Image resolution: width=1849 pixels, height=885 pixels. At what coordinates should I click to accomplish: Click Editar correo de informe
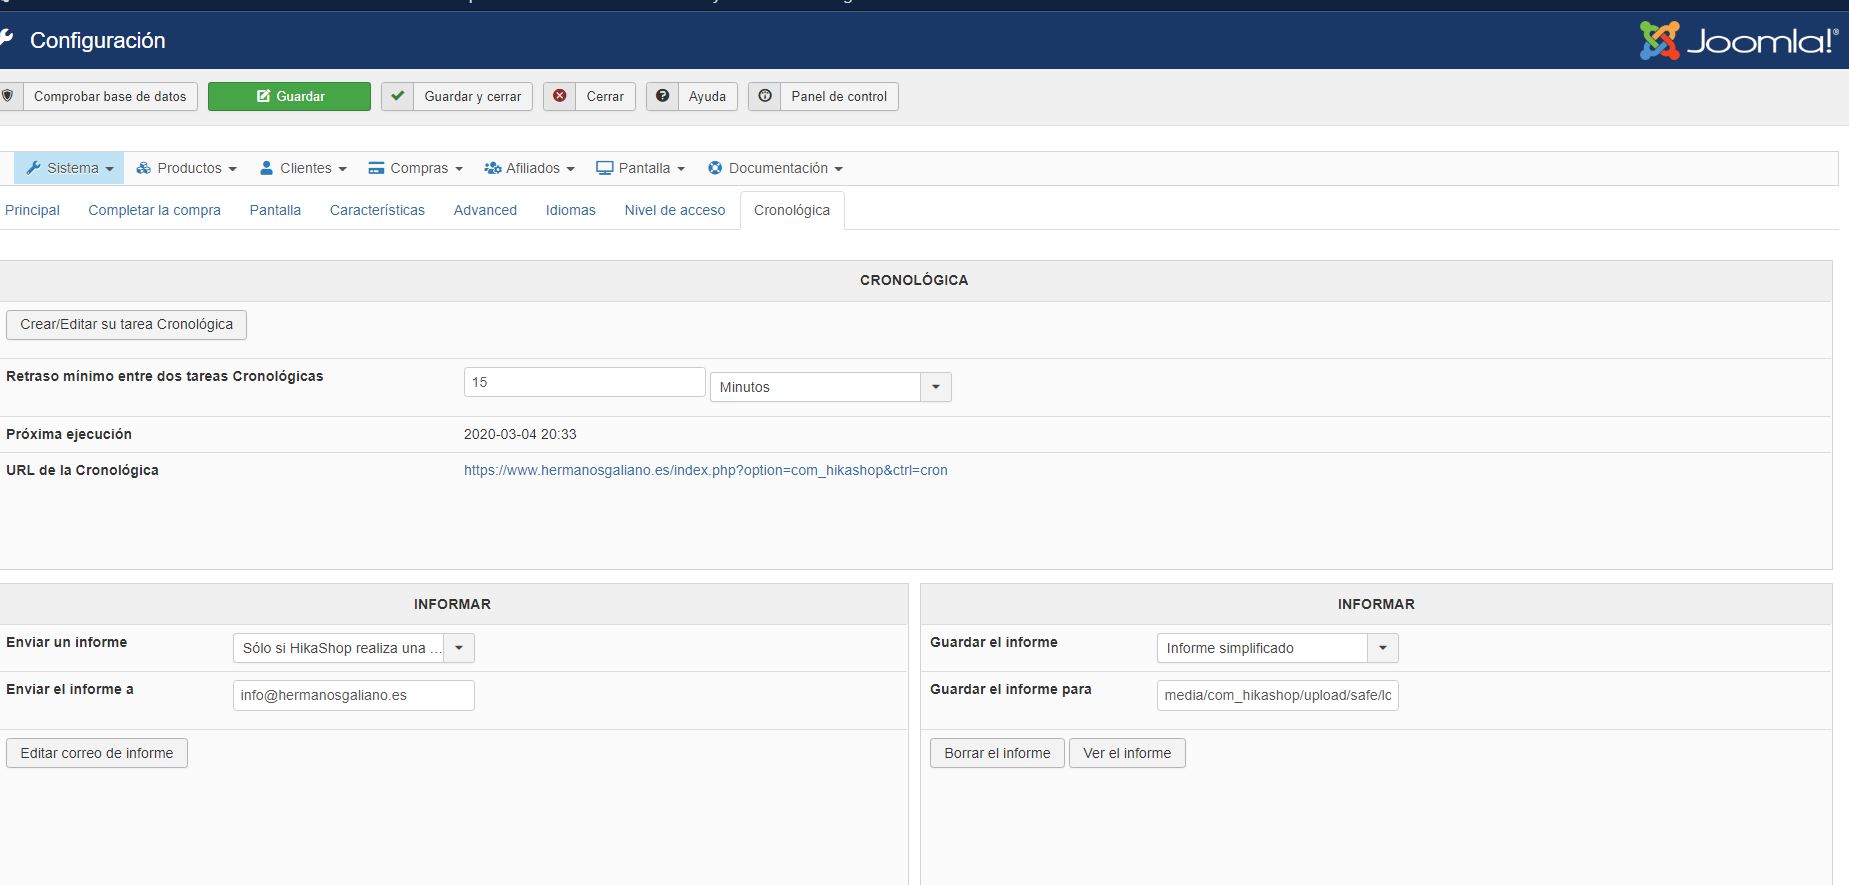tap(97, 753)
